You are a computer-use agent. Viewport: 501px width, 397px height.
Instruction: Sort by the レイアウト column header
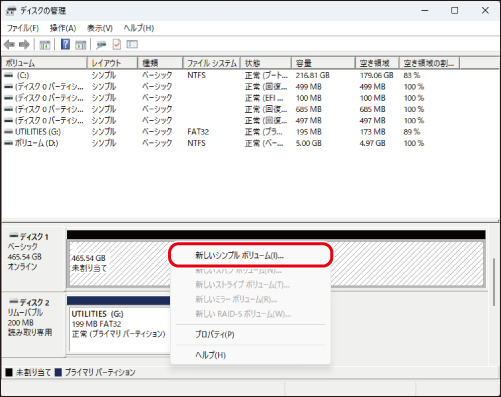(x=112, y=63)
